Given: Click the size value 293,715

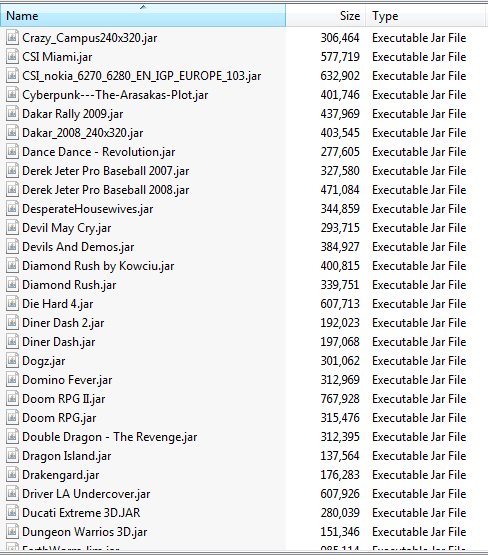Looking at the screenshot, I should point(340,228).
